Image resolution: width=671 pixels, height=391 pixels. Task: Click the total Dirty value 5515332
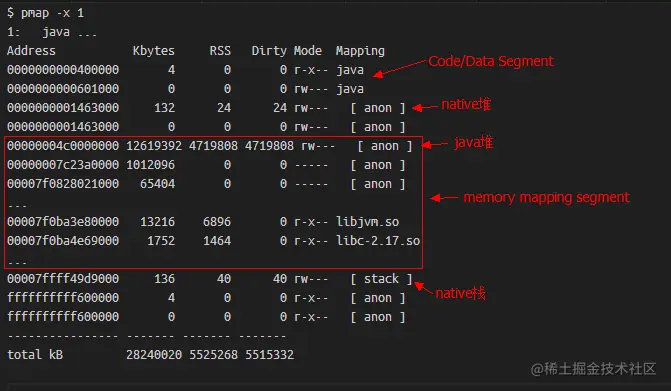270,355
